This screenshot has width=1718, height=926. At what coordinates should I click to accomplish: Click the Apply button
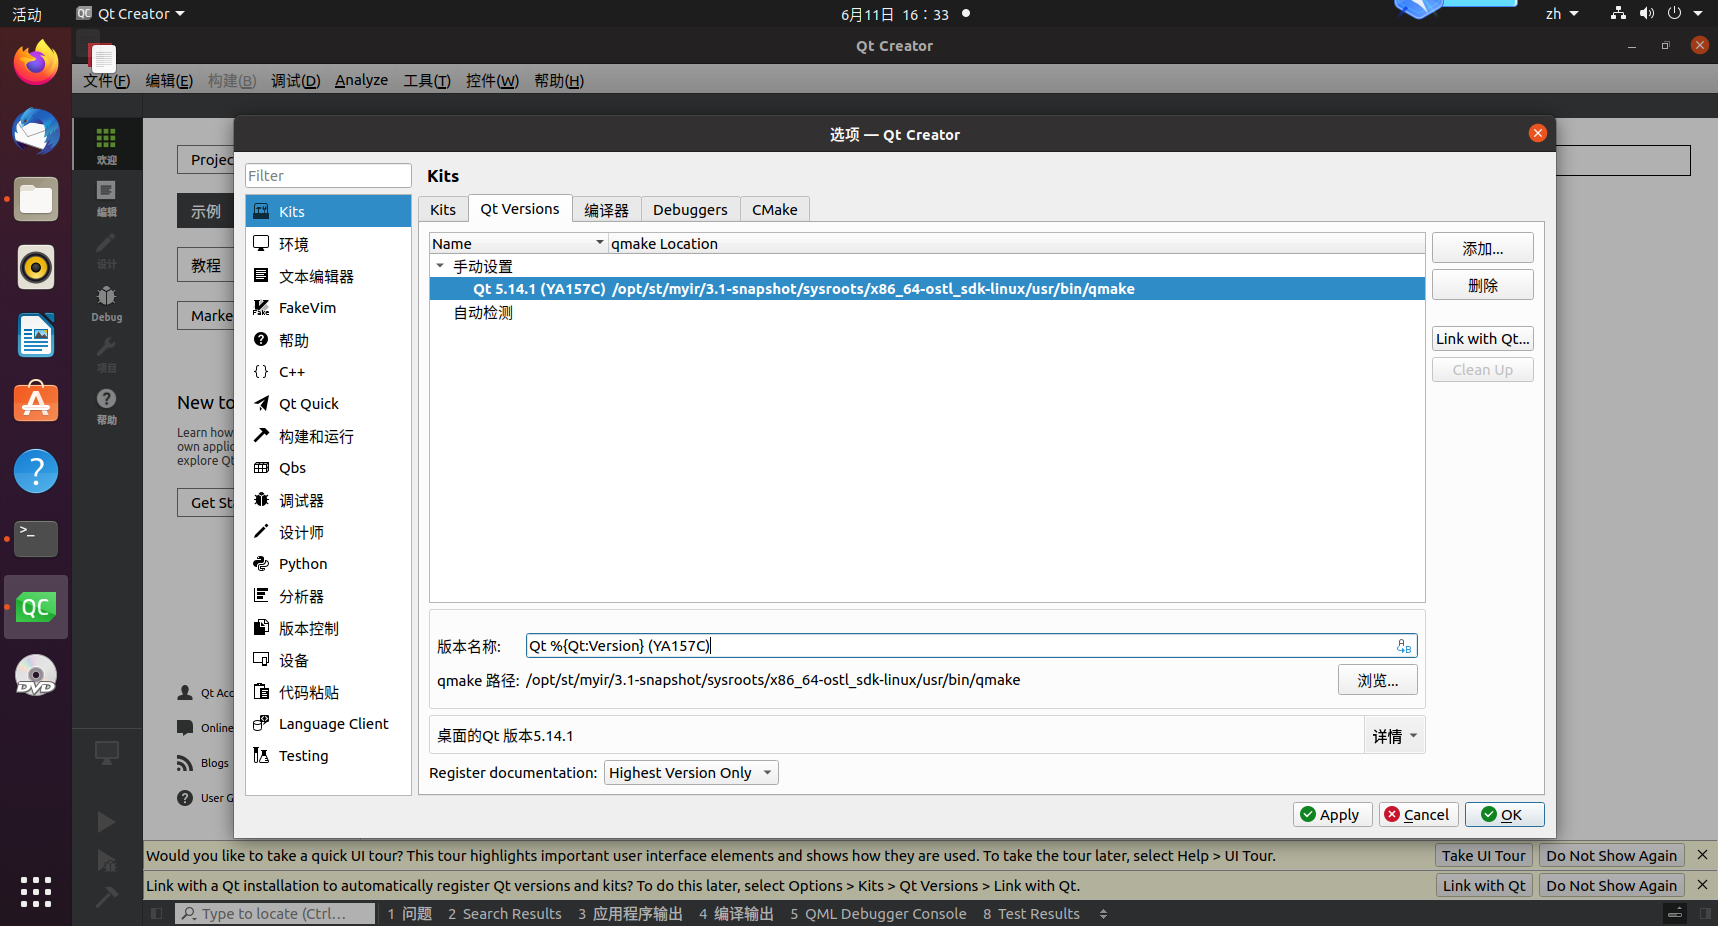point(1333,815)
